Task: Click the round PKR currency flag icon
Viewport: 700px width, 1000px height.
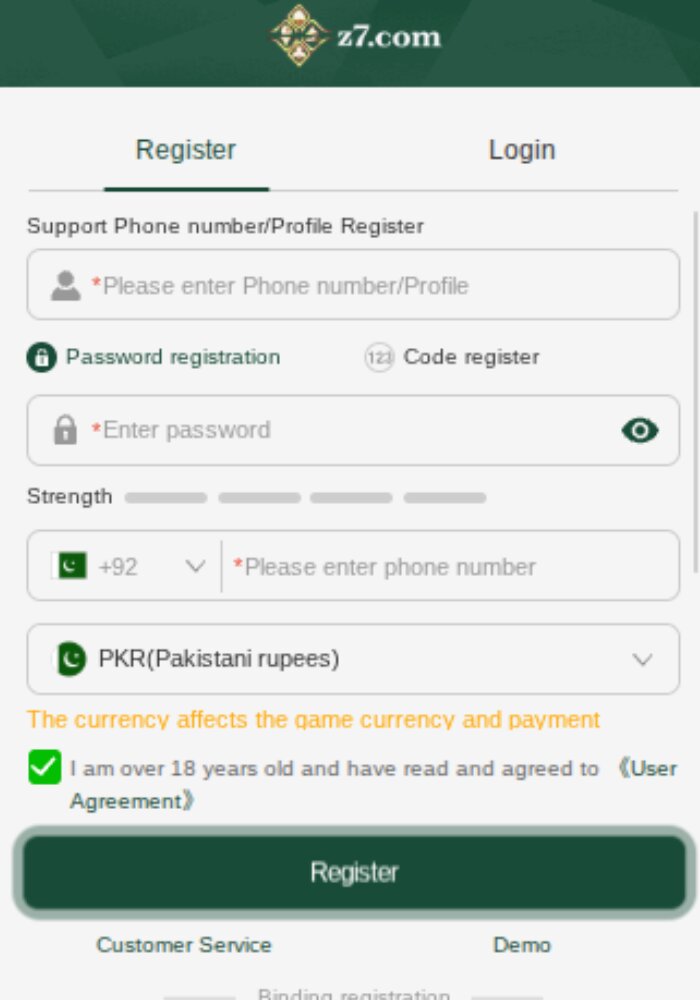Action: 70,659
